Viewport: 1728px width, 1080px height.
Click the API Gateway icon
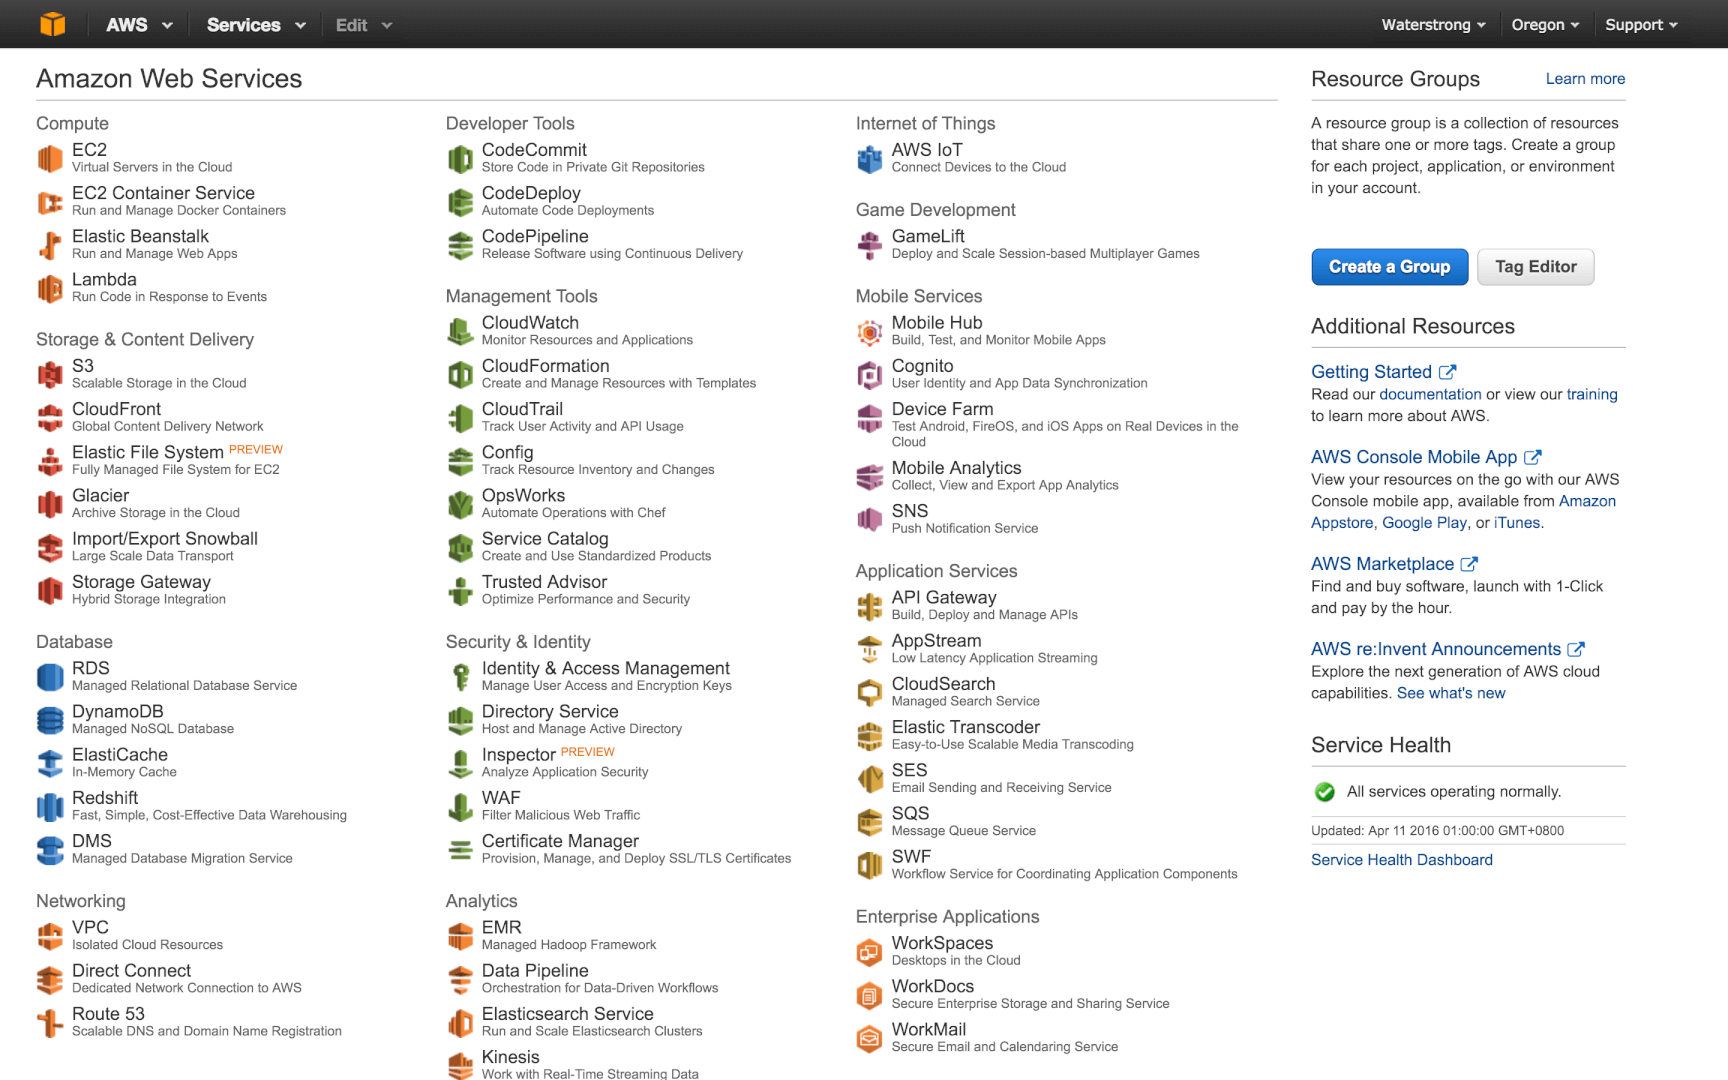[870, 606]
